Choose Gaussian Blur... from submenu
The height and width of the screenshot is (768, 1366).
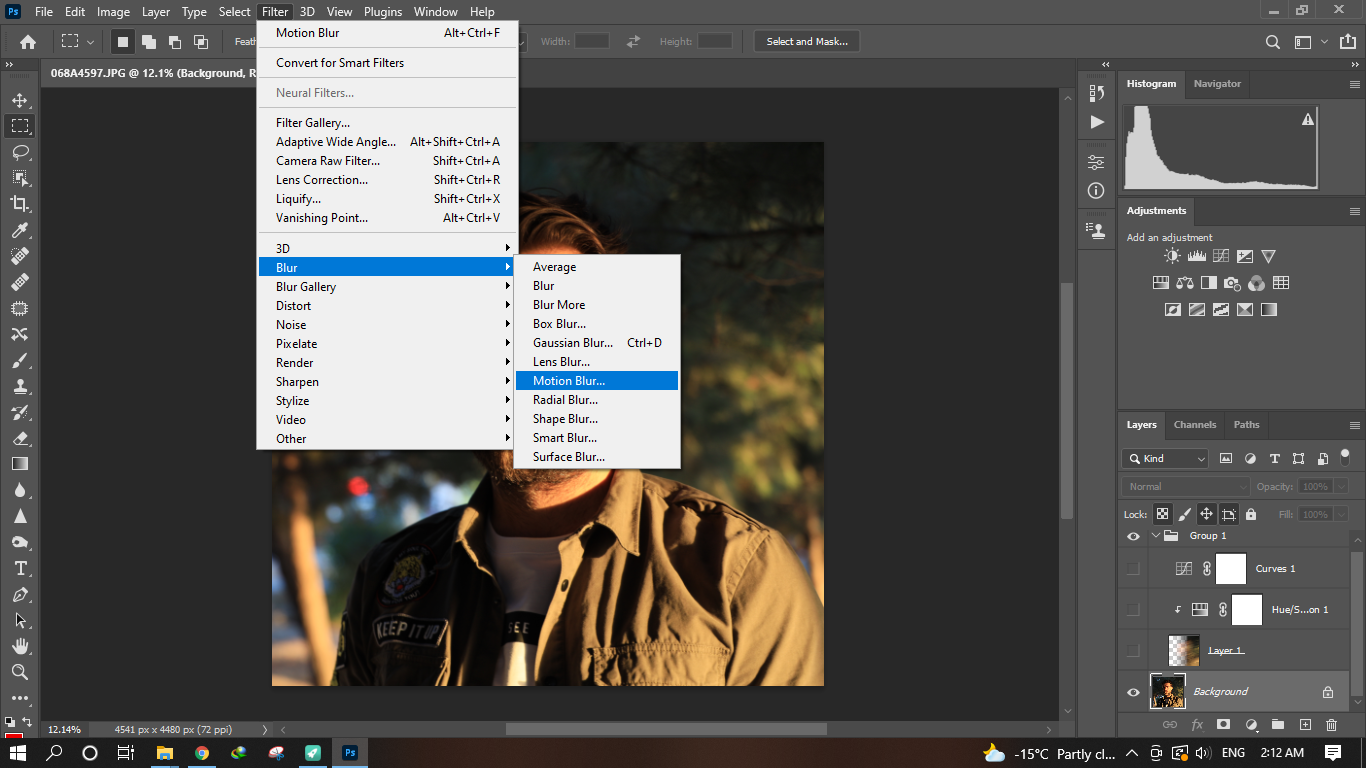pyautogui.click(x=597, y=343)
